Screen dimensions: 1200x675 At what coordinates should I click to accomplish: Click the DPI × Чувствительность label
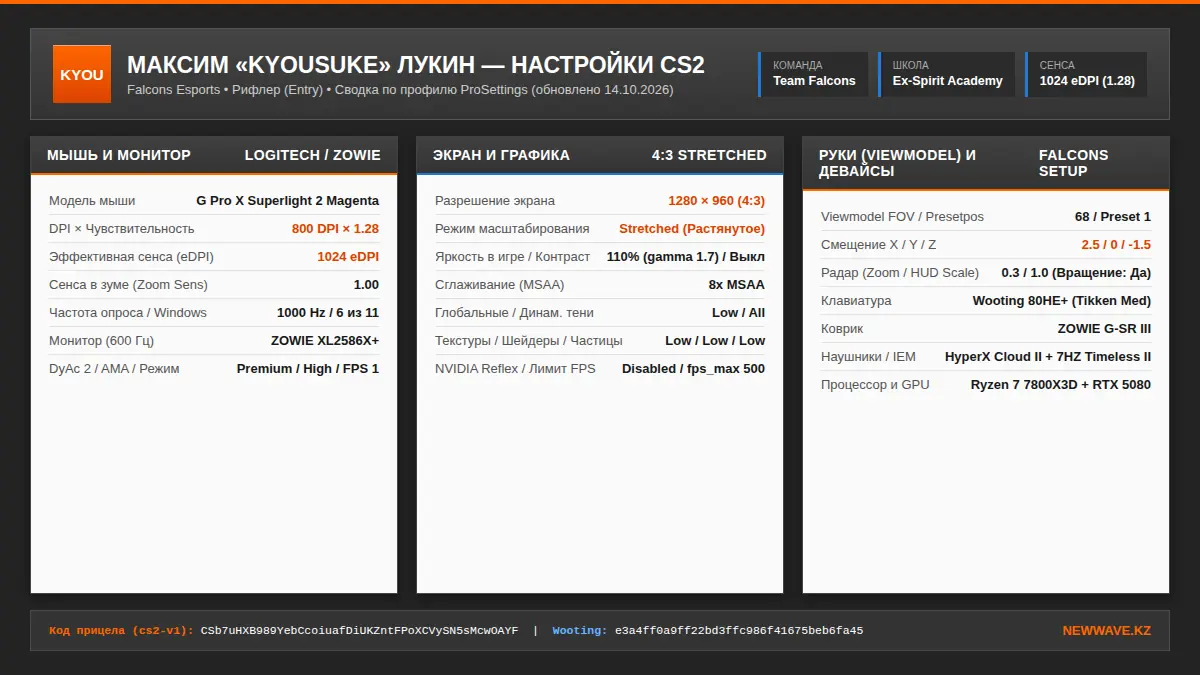(x=121, y=228)
